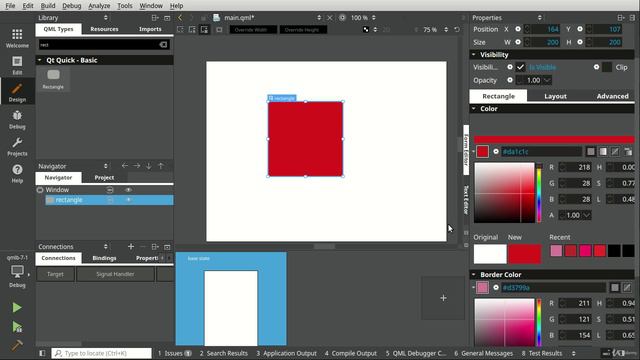Move navigator item right arrow
640x360 pixels.
tap(137, 166)
